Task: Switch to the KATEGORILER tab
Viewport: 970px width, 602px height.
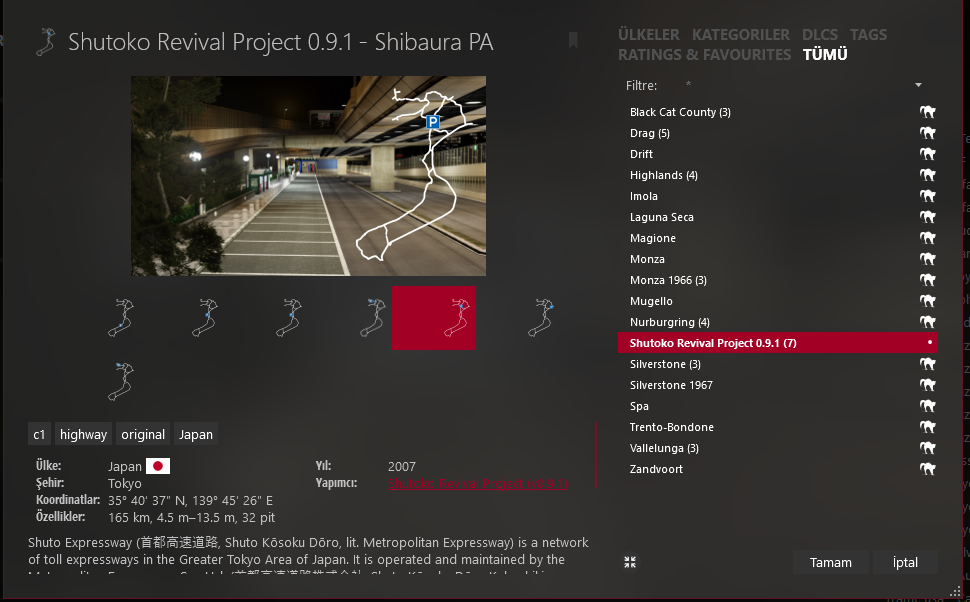Action: [x=740, y=35]
